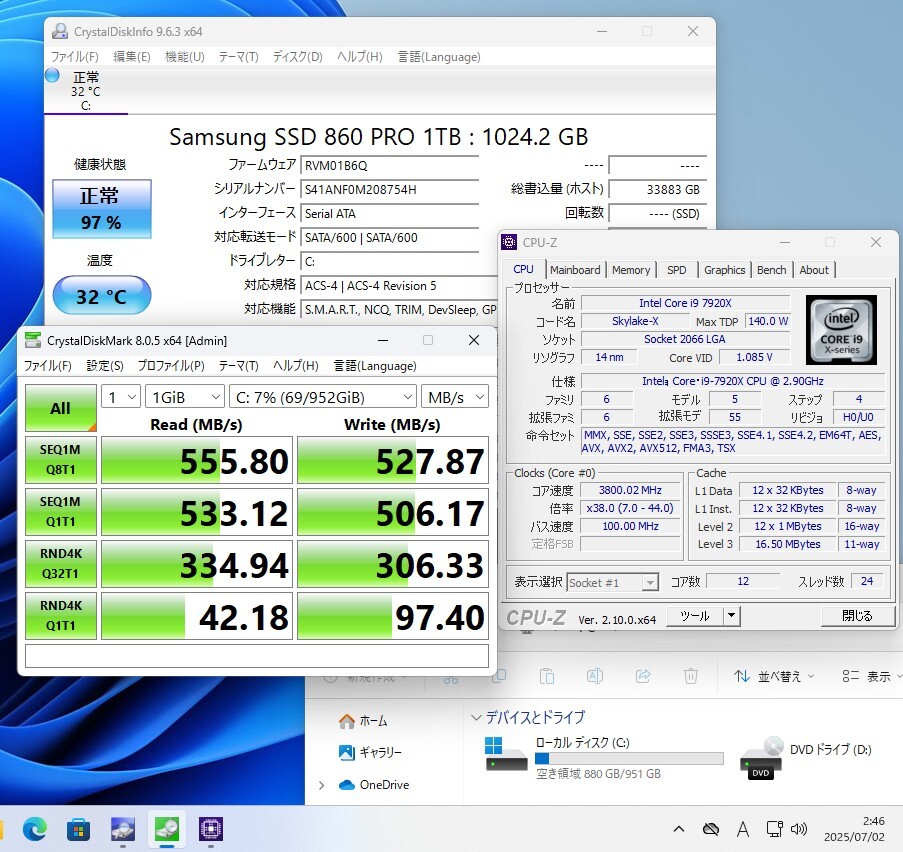Open Microsoft Edge from the taskbar

35,830
